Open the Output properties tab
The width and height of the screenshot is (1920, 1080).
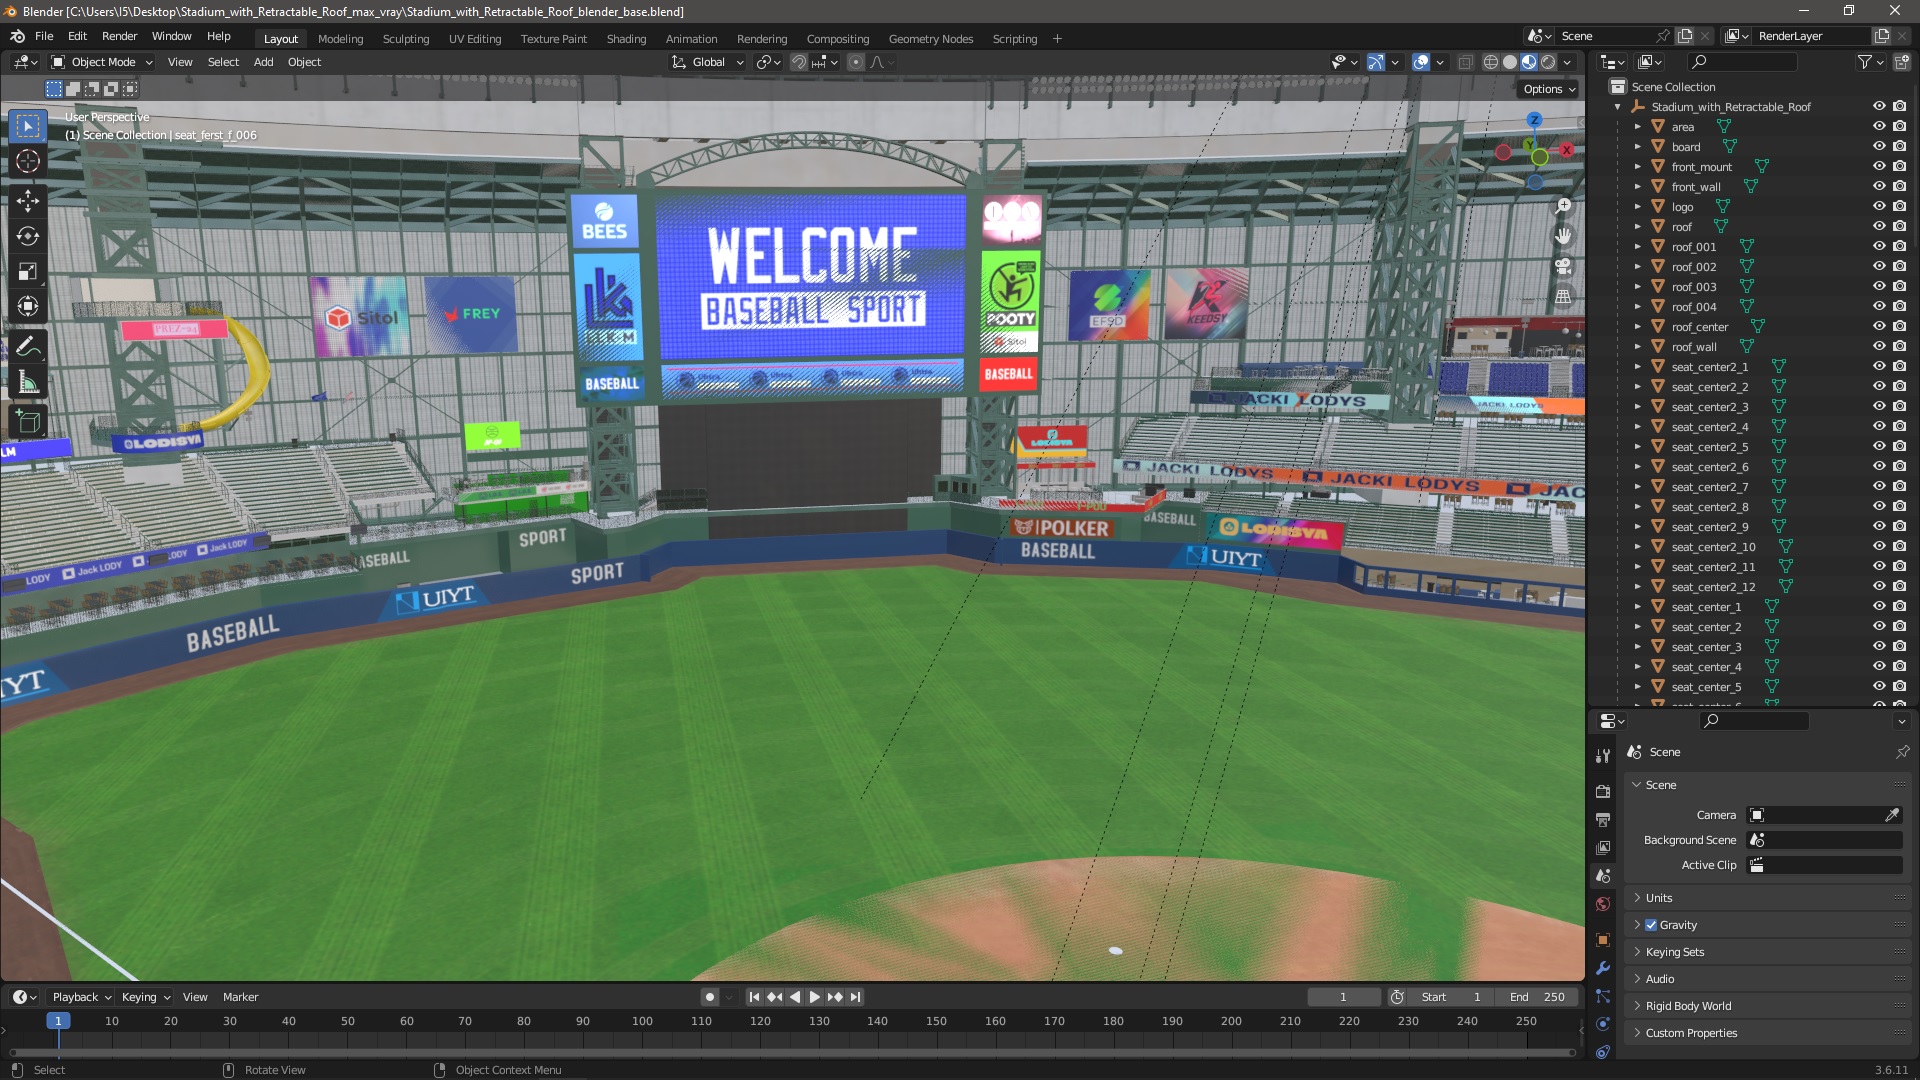[x=1603, y=820]
